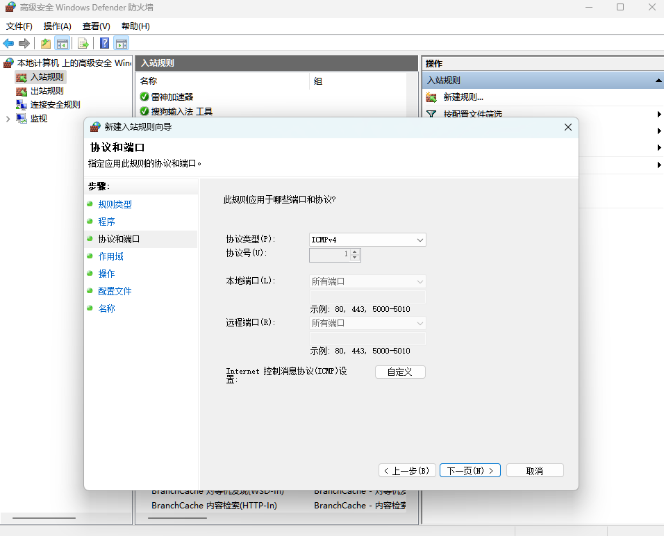Select 协议和端口 wizard step
The width and height of the screenshot is (664, 536).
[119, 239]
